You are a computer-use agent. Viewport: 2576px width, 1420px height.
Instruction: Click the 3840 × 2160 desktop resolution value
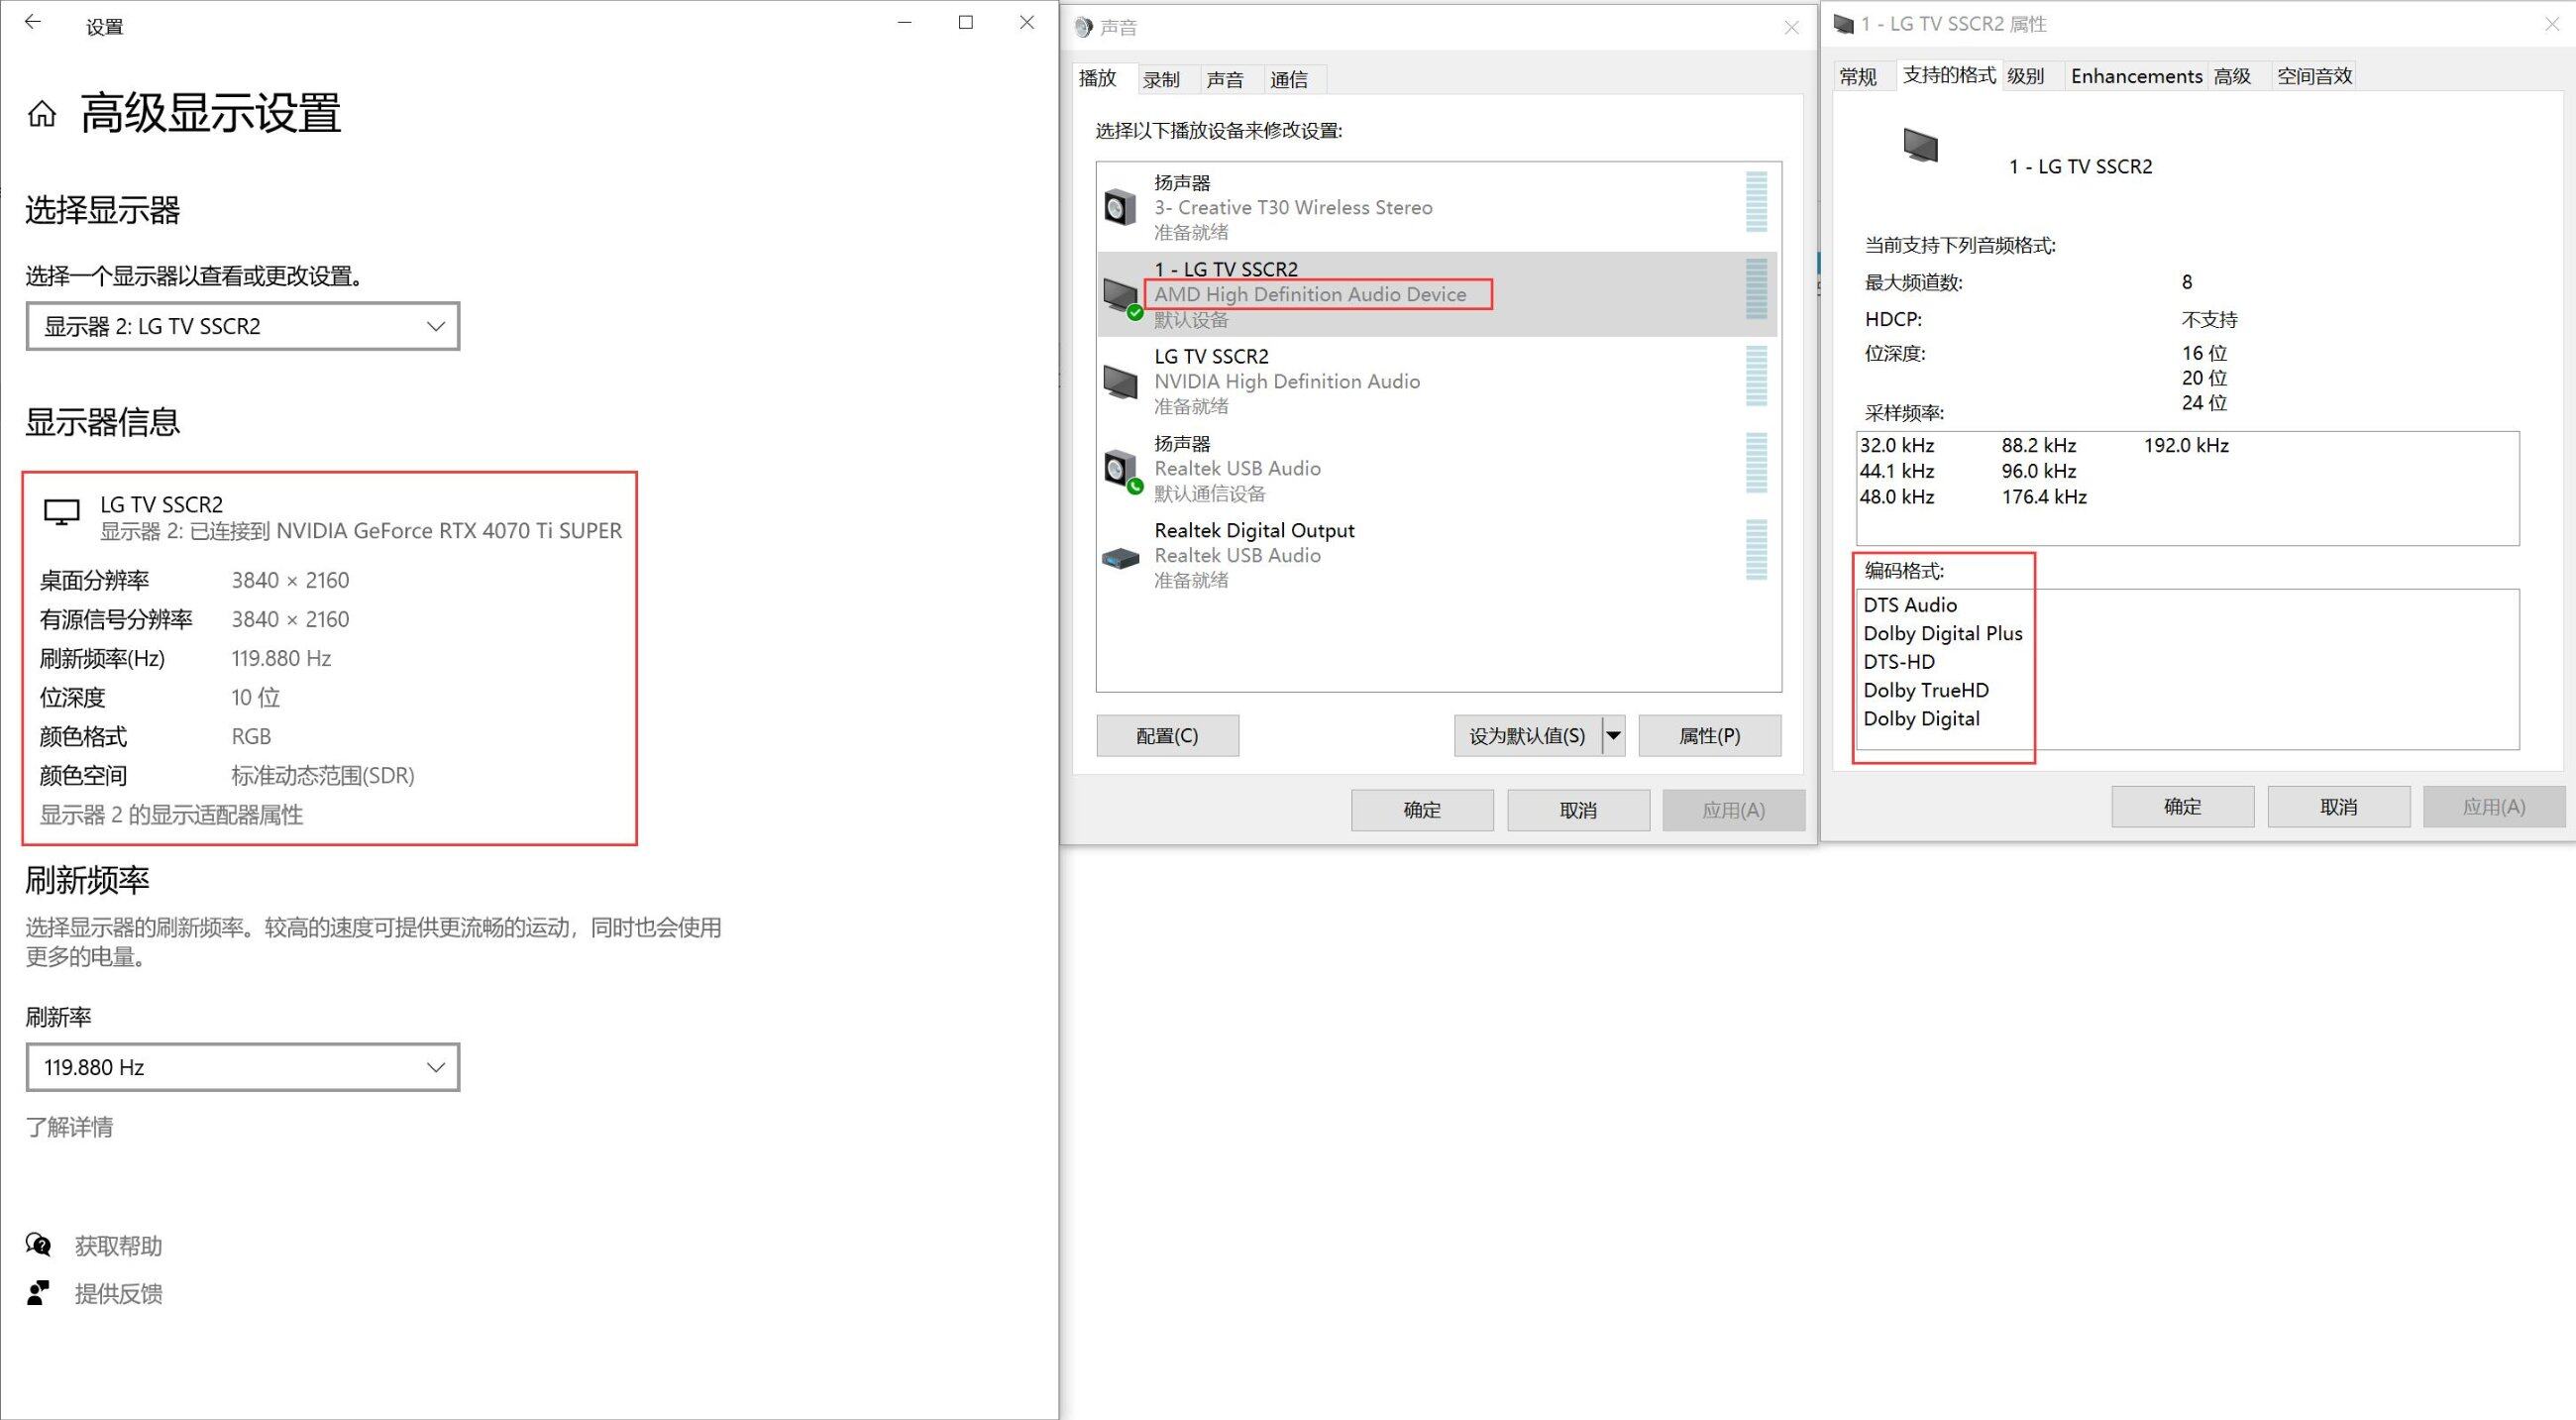290,580
